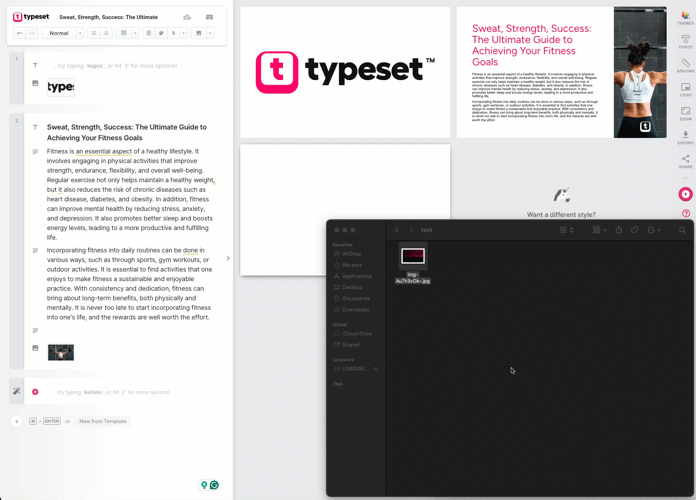Click the color palette toolbar icon
This screenshot has height=500, width=696.
click(161, 33)
